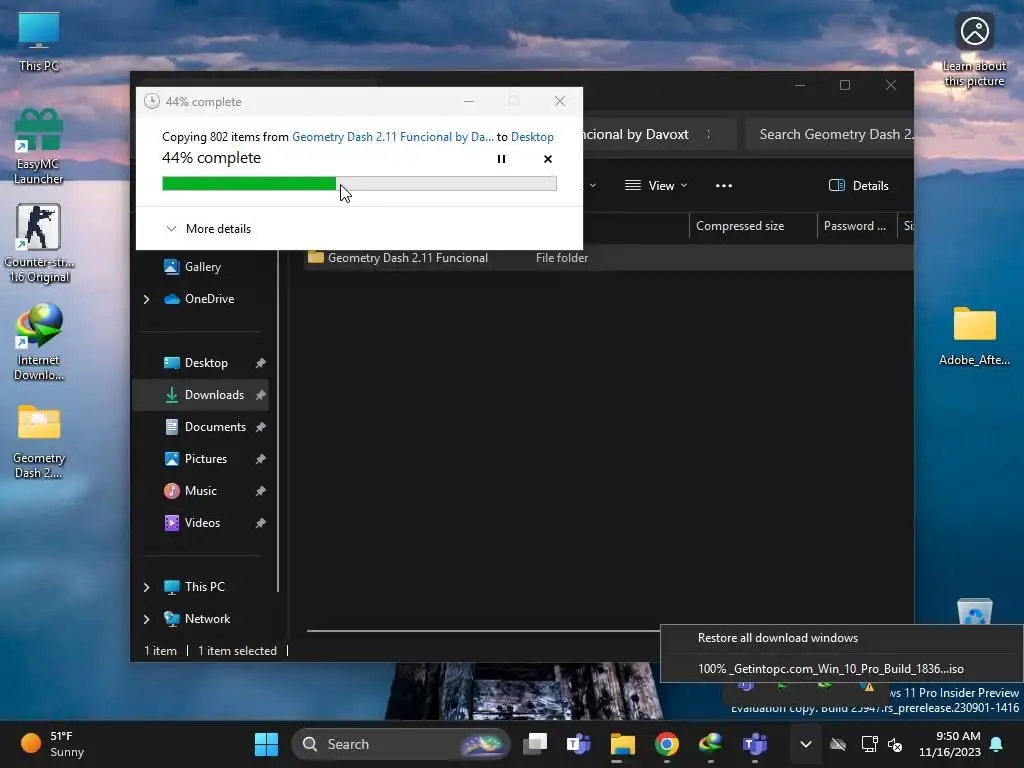Expand the OneDrive tree node

tap(146, 299)
